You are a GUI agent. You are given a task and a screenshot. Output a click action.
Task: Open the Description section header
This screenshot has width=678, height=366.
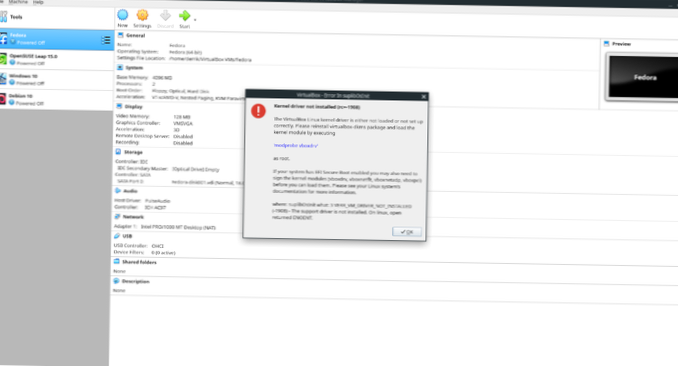pos(135,282)
